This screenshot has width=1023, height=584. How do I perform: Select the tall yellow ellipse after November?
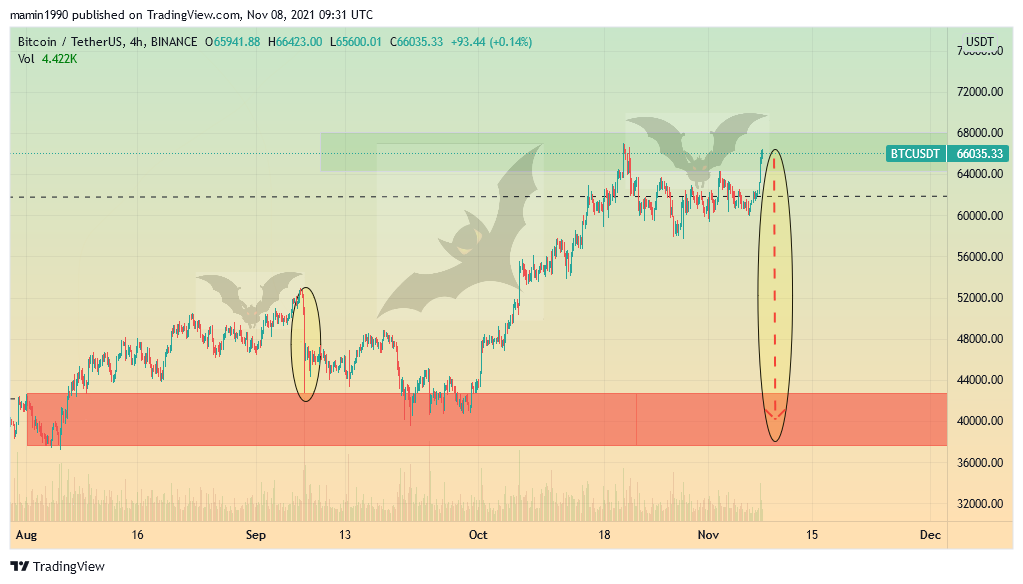[775, 295]
